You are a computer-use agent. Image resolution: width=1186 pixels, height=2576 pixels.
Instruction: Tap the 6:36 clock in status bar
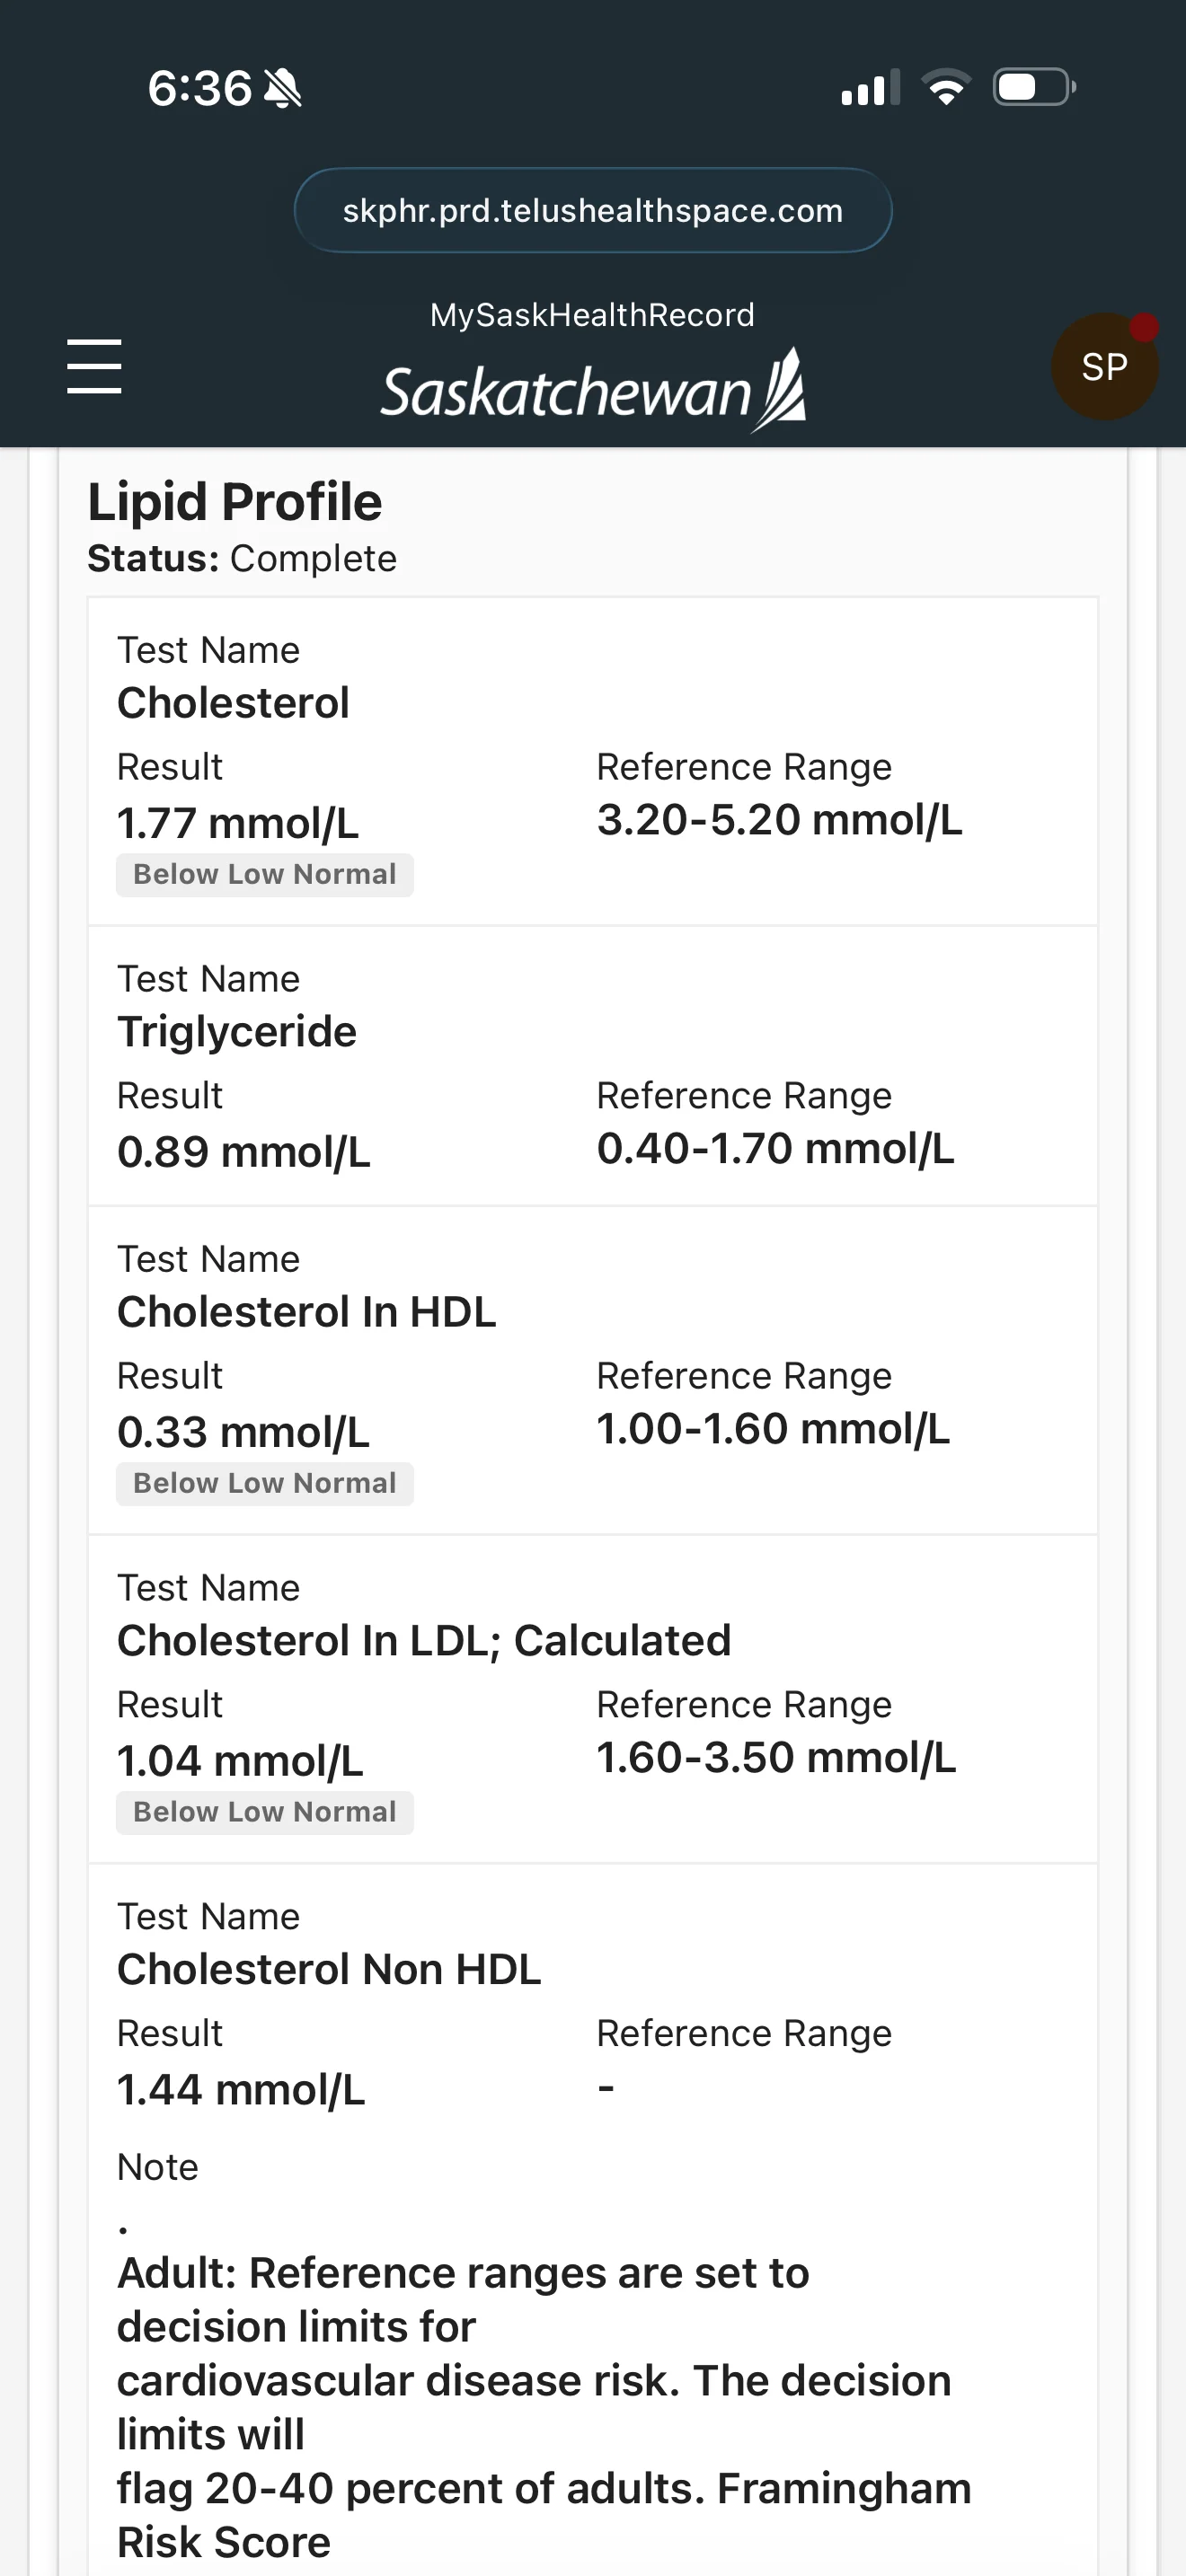click(200, 88)
